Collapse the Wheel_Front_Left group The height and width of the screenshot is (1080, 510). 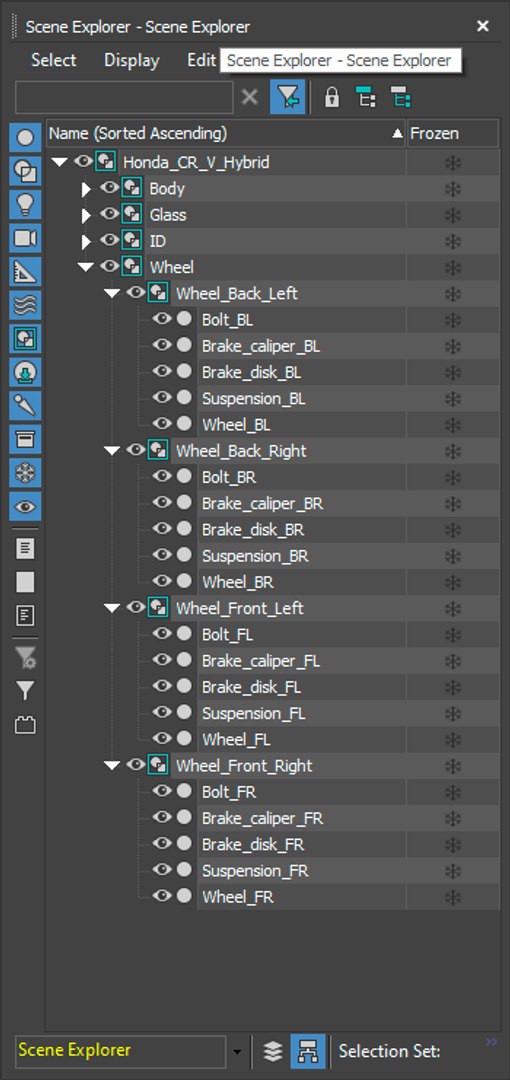point(112,608)
